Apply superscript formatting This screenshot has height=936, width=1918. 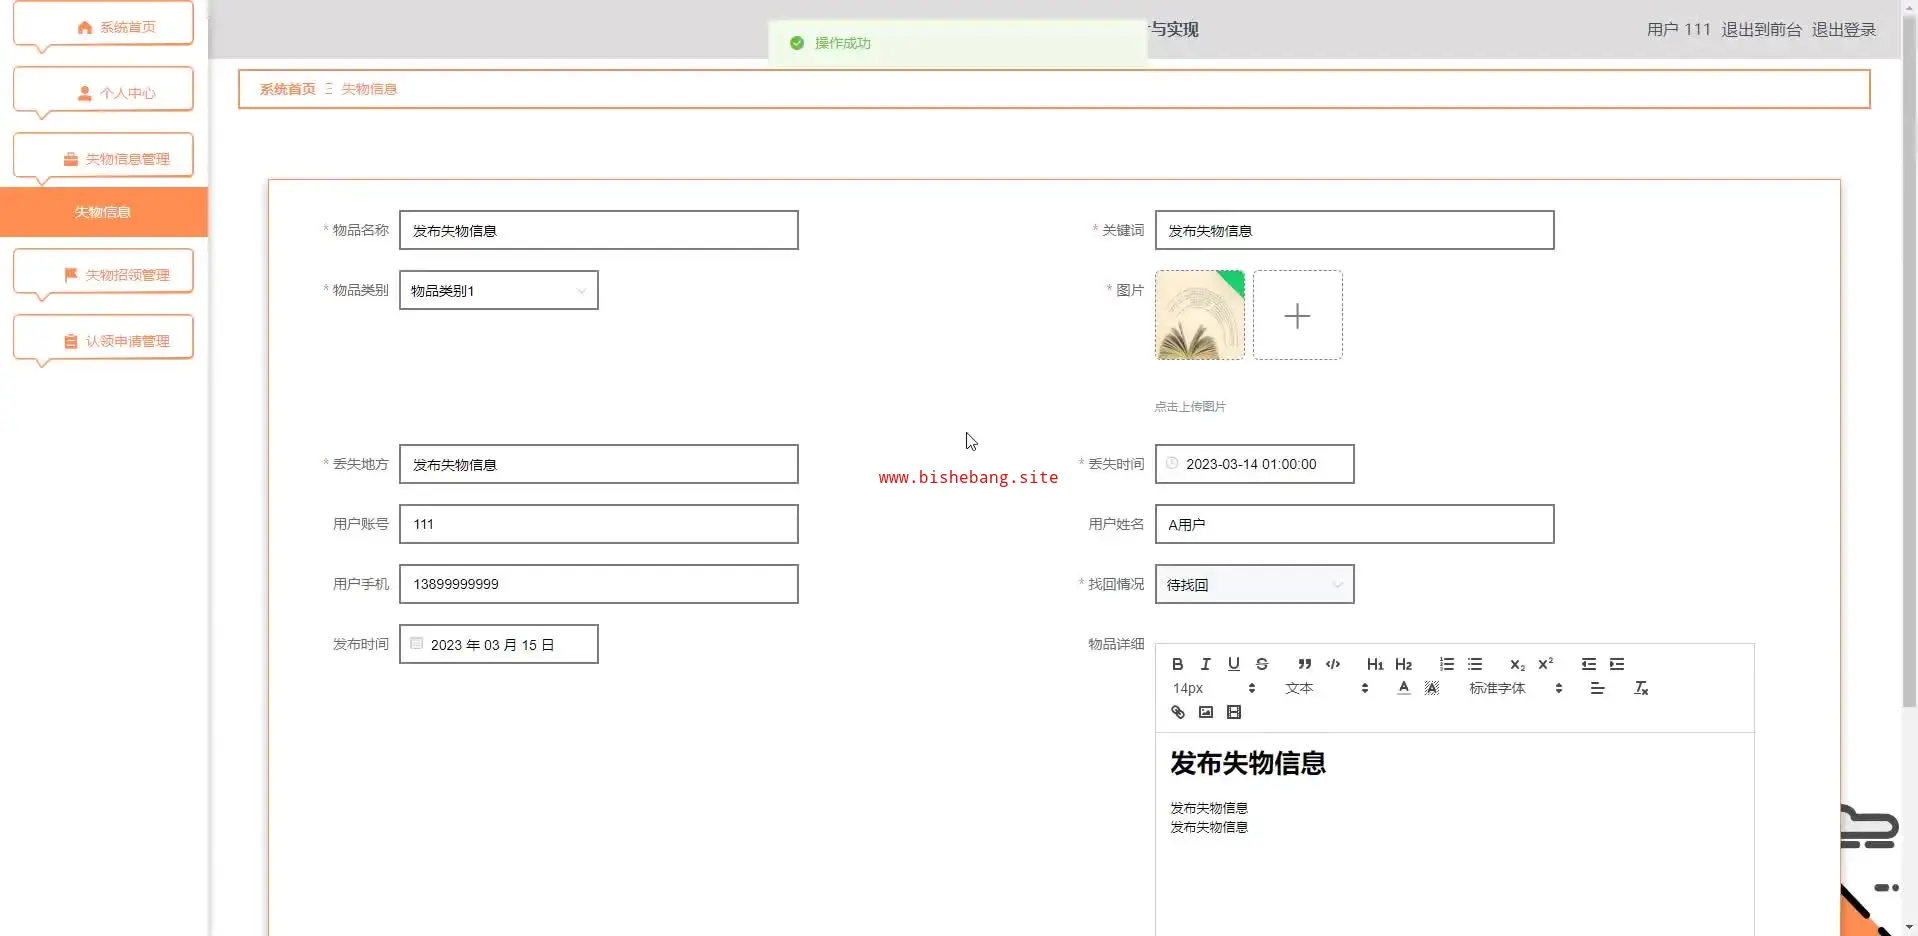(1546, 664)
